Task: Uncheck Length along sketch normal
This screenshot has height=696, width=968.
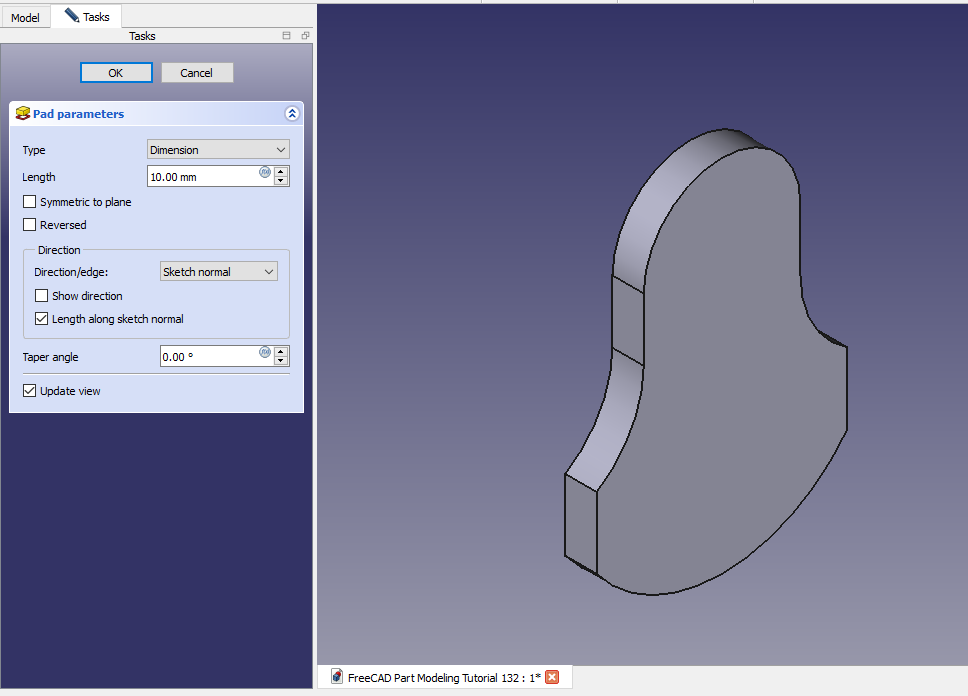Action: point(42,319)
